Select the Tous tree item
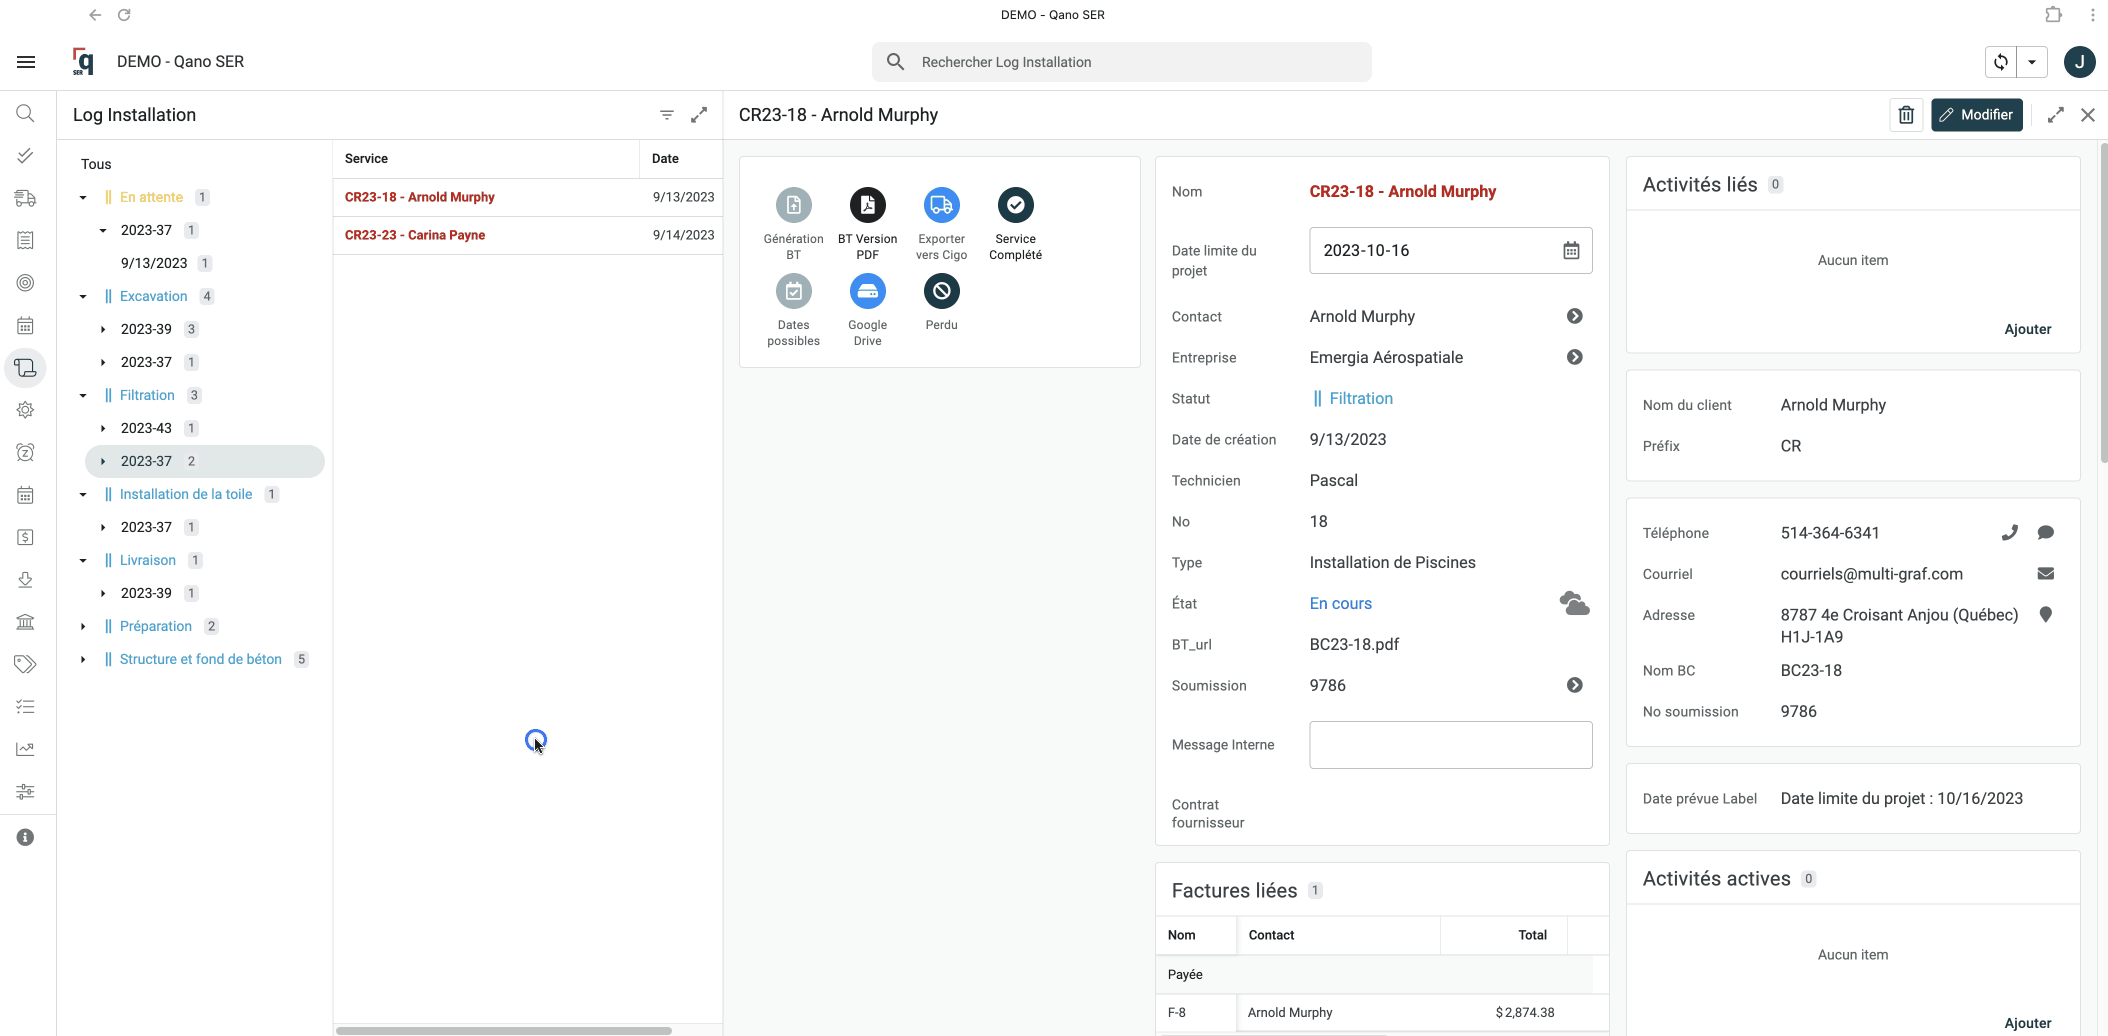The image size is (2108, 1036). [x=96, y=164]
